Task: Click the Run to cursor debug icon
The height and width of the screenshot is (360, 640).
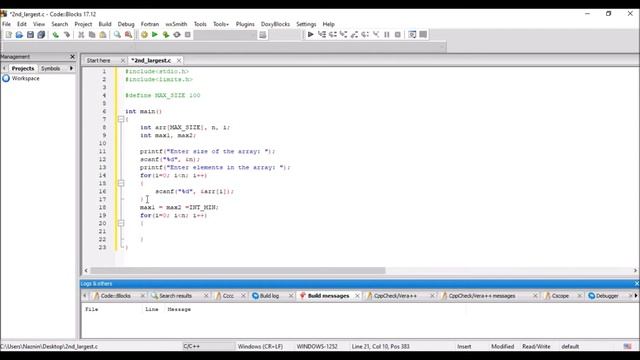Action: (x=322, y=35)
